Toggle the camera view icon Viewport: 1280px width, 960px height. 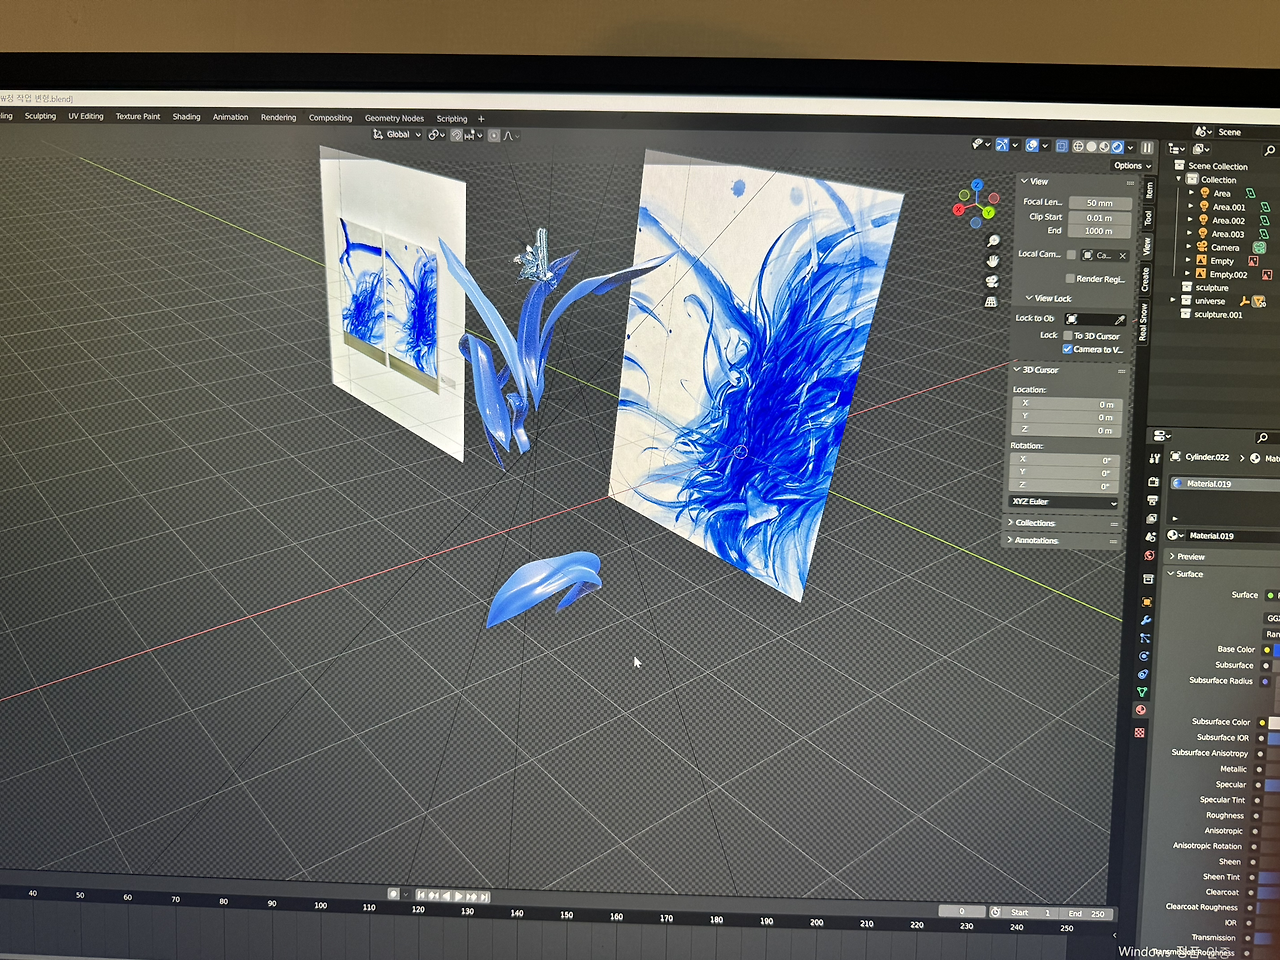[x=992, y=281]
